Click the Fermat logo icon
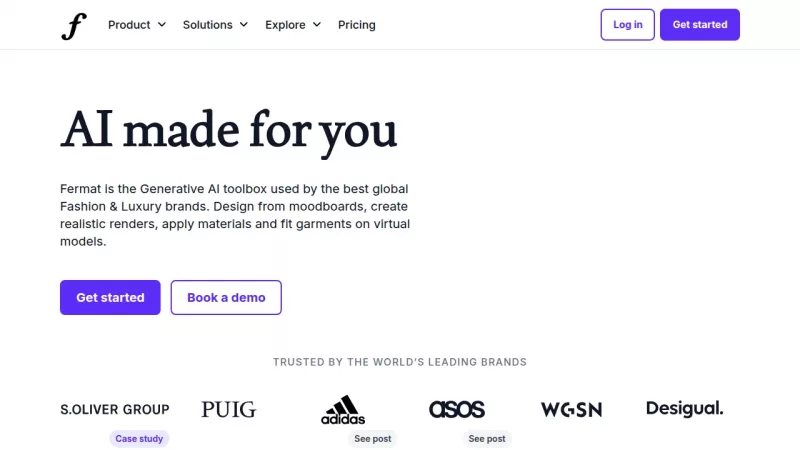800x450 pixels. point(74,25)
